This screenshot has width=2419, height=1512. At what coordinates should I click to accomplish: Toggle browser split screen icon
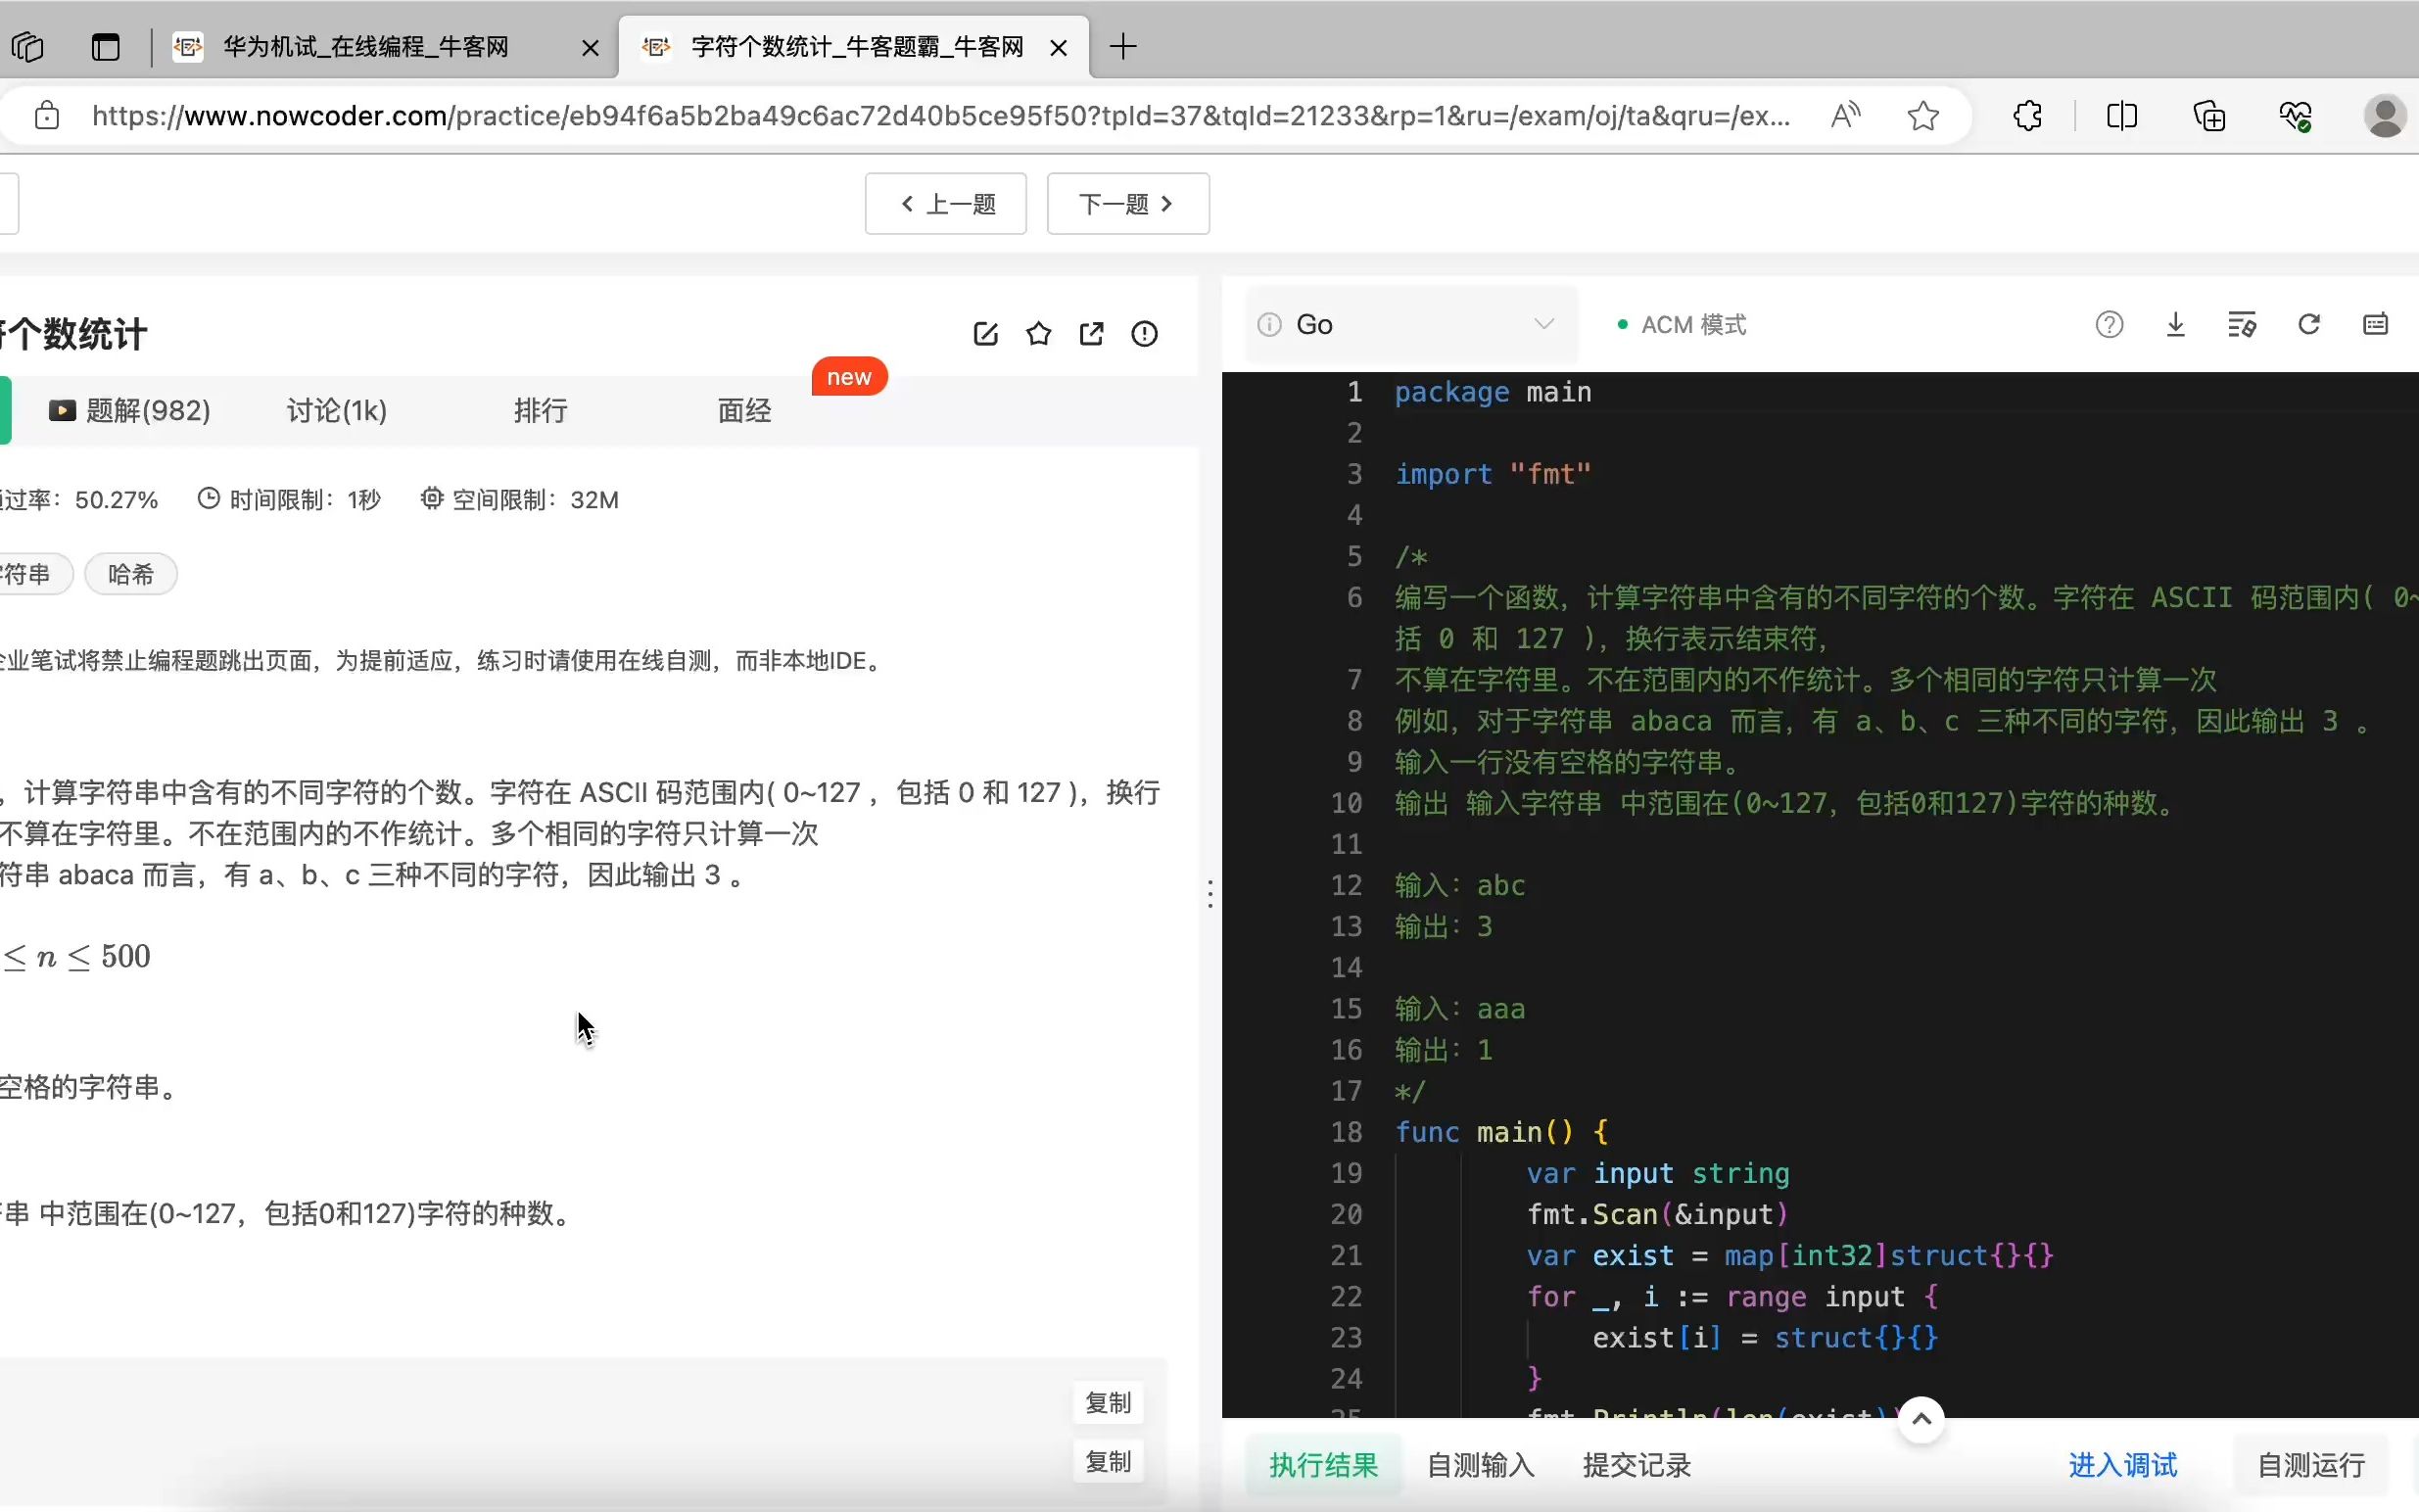2121,116
